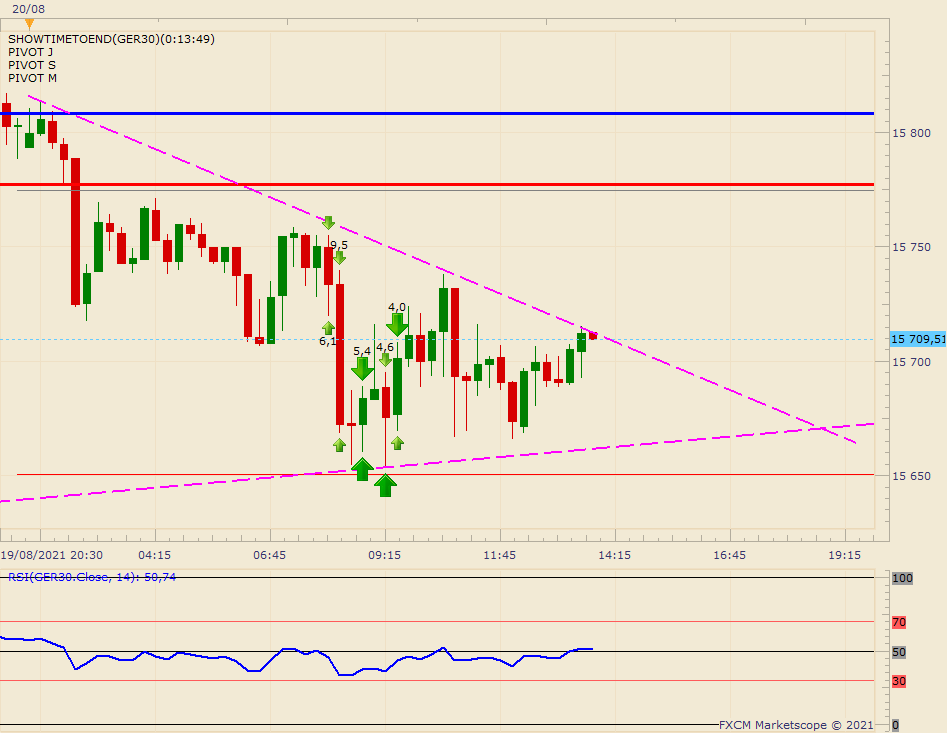Click the 09:15 time axis label
Viewport: 947px width, 733px height.
385,555
